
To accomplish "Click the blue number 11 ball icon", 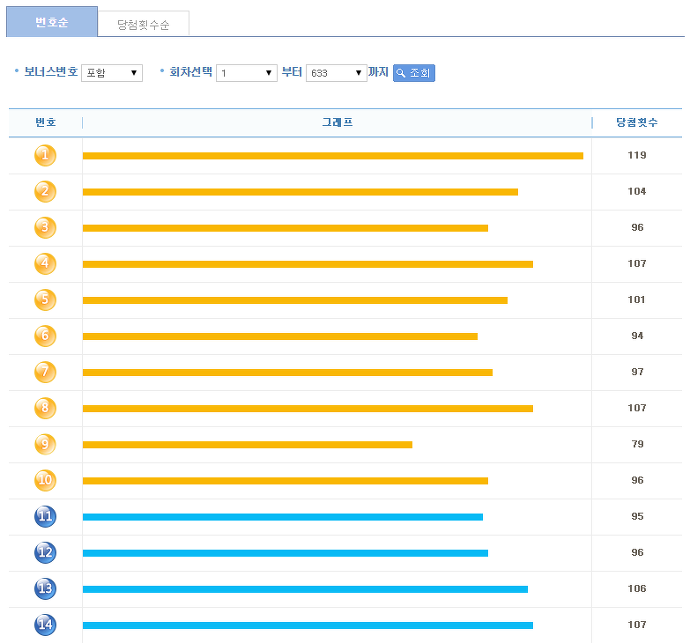I will 45,516.
